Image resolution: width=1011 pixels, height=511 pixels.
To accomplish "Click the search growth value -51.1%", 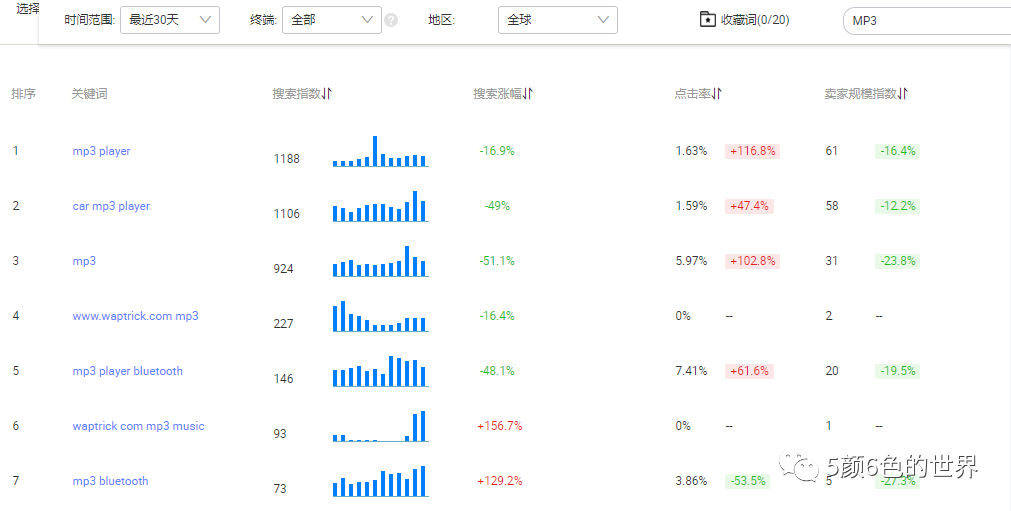I will pos(497,261).
